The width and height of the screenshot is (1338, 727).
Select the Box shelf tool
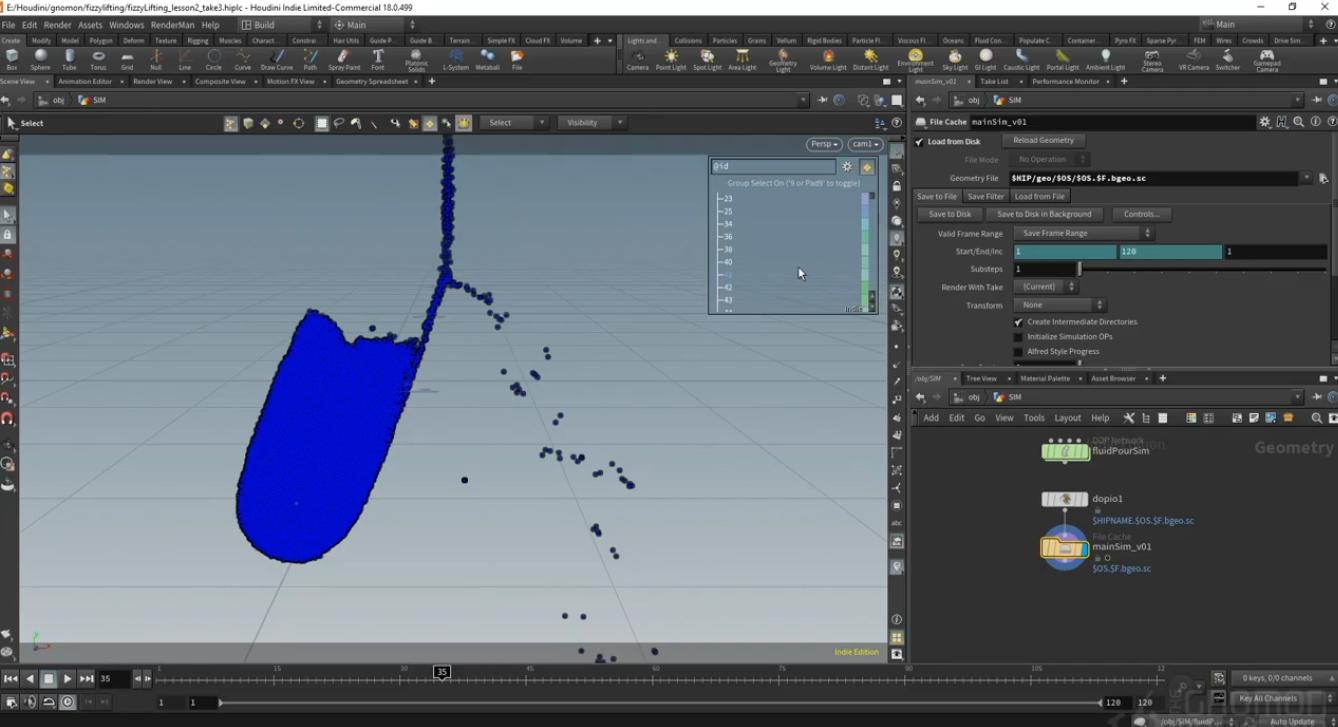[12, 60]
